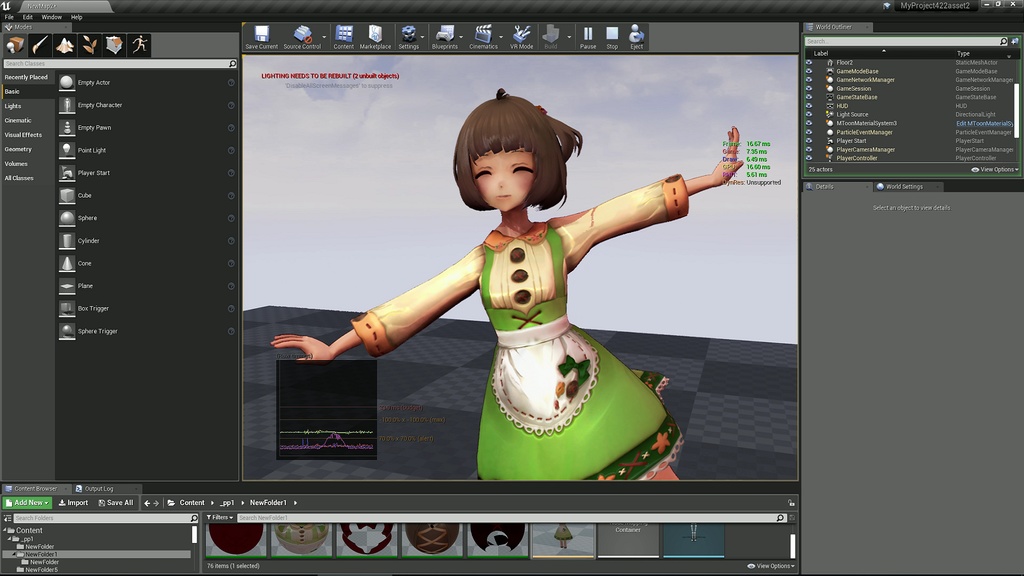Open Build options dropdown arrow
The height and width of the screenshot is (576, 1024).
tap(569, 37)
